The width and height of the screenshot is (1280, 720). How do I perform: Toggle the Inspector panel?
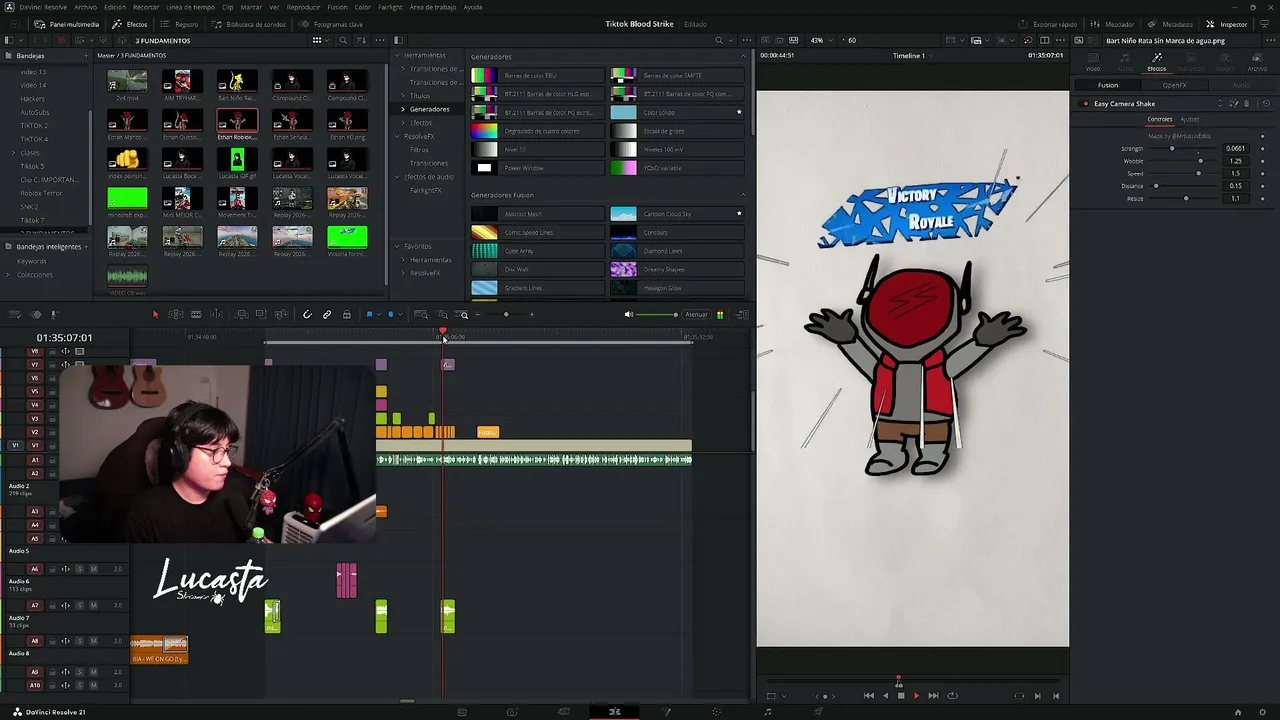1227,24
